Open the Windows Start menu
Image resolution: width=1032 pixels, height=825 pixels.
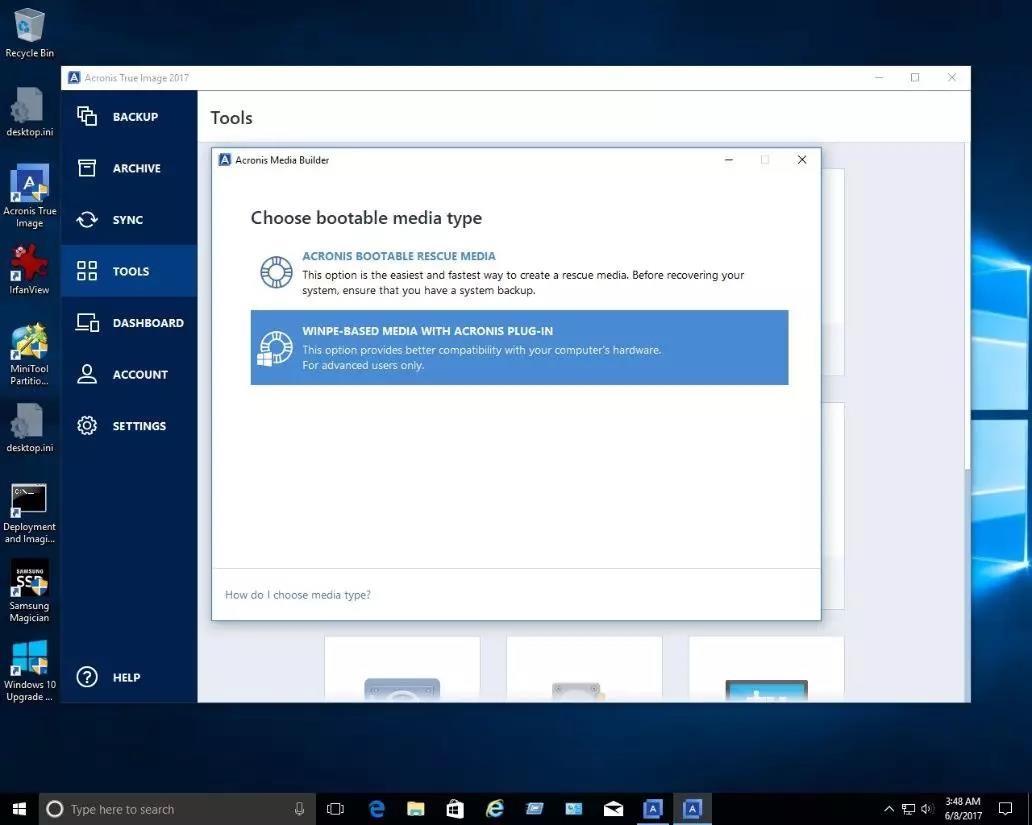coord(19,809)
